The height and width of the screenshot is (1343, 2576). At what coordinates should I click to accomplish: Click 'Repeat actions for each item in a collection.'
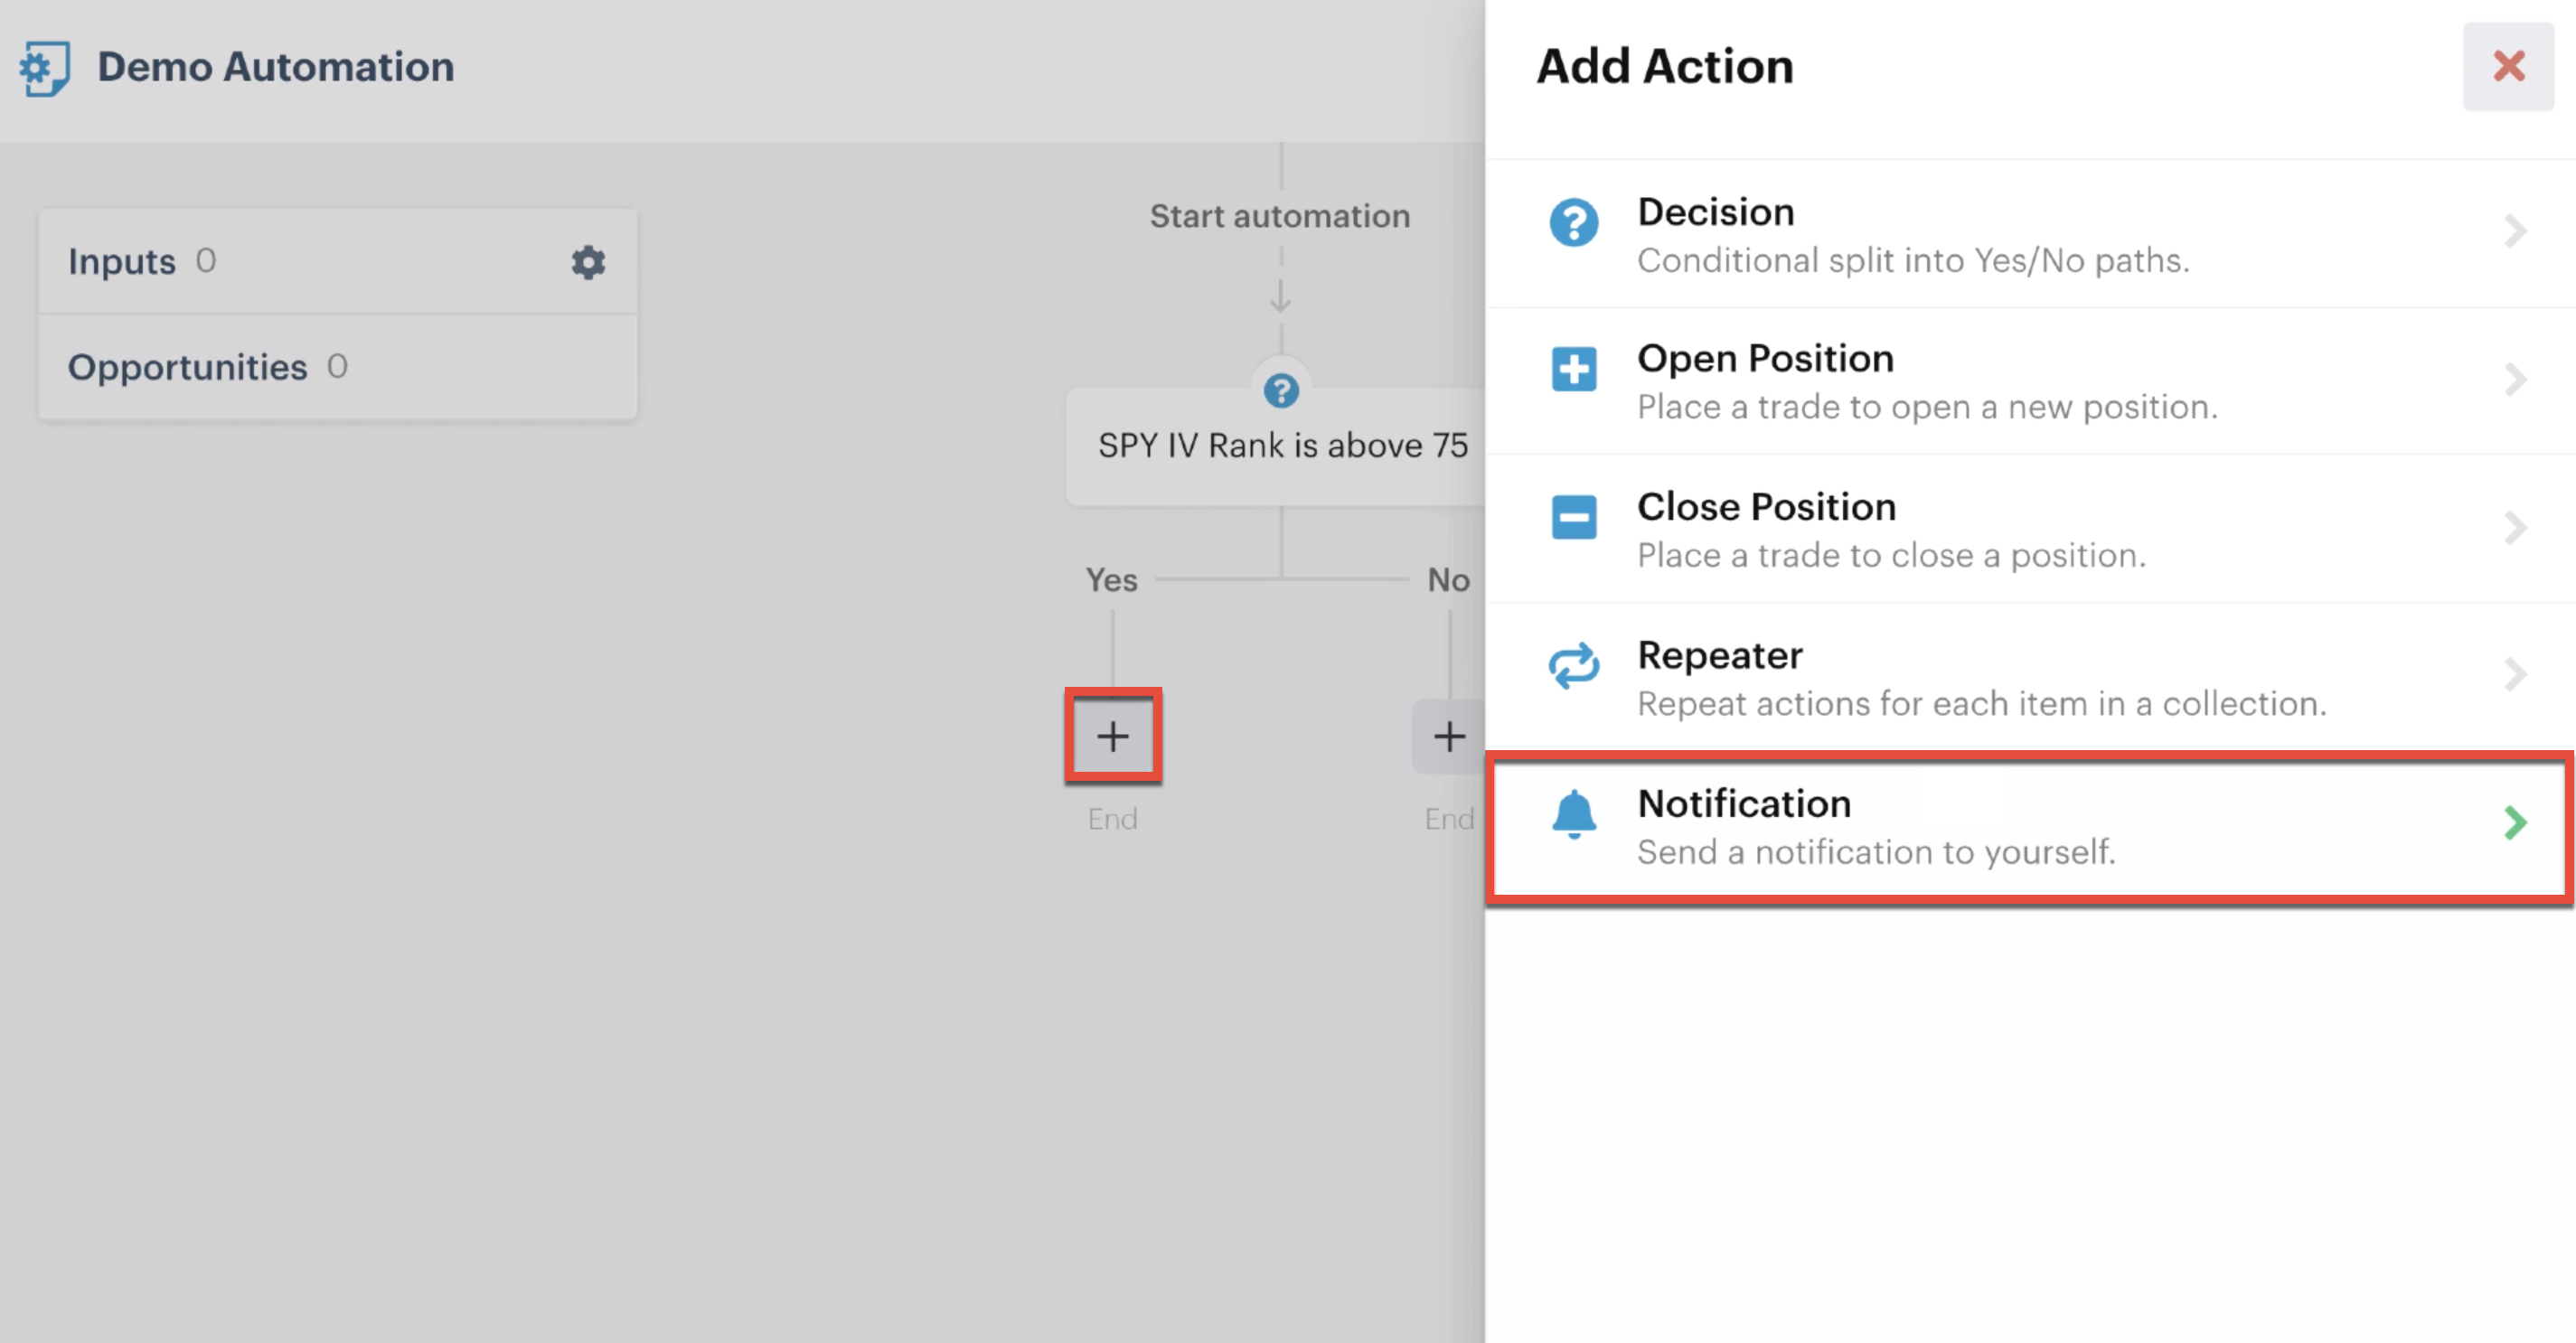tap(1981, 704)
